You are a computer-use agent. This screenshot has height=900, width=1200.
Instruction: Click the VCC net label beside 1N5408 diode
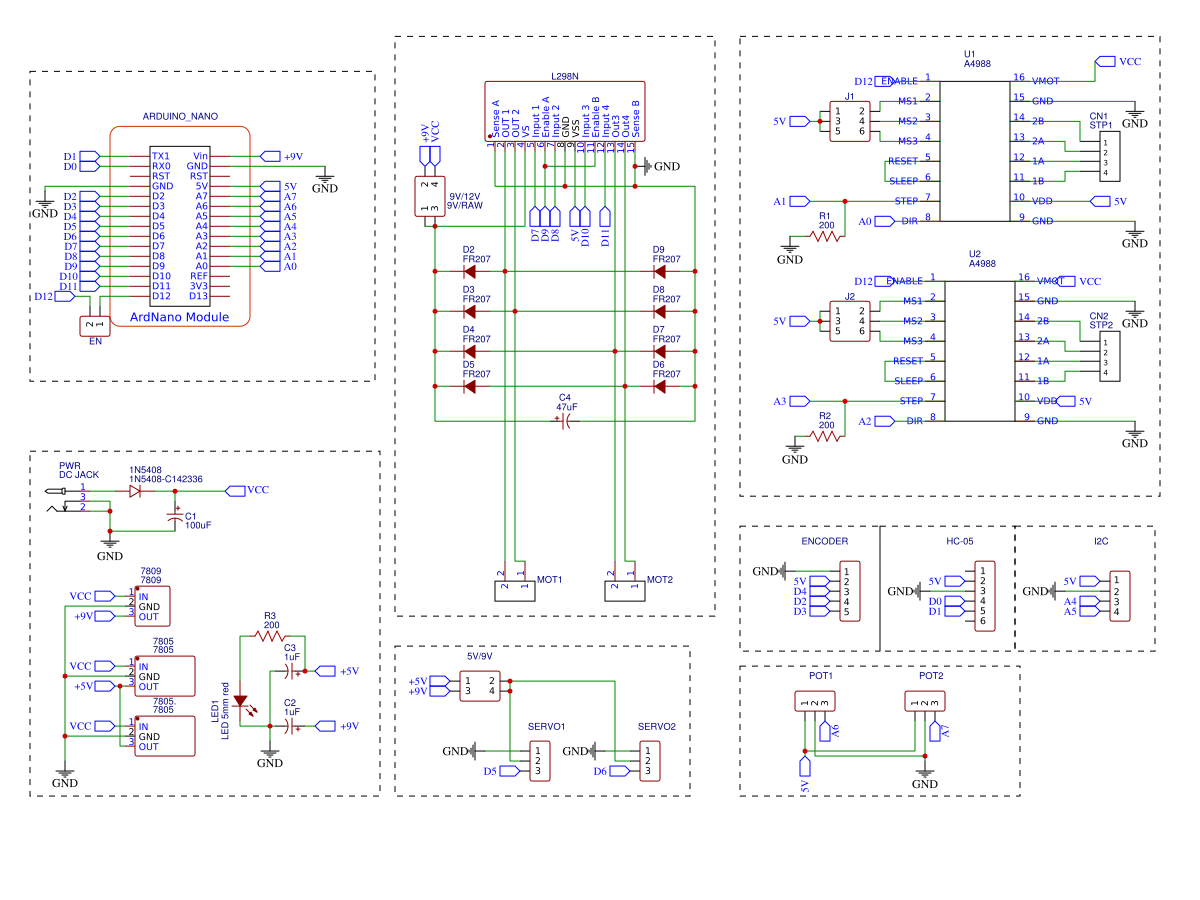click(247, 490)
